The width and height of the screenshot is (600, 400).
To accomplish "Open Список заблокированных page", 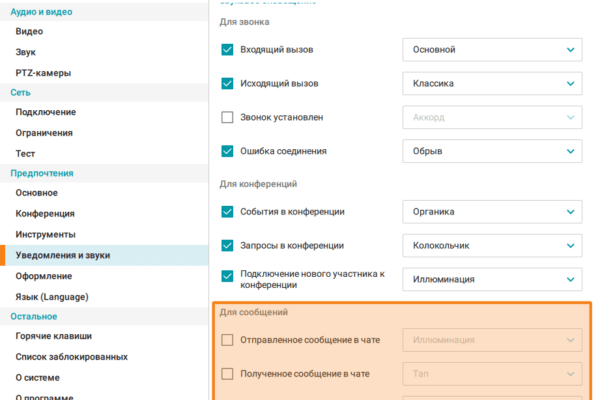I will (x=71, y=357).
